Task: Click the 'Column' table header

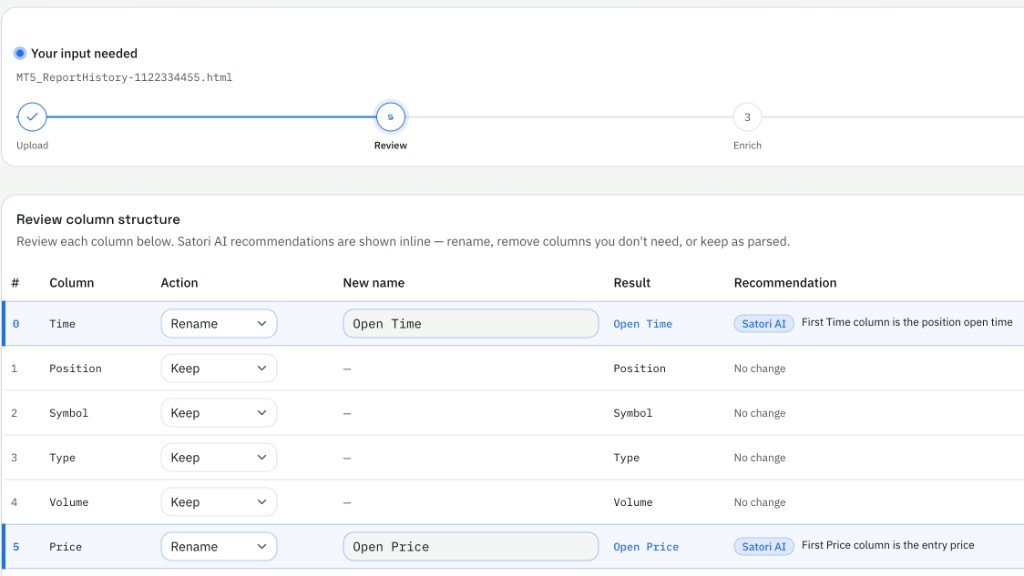Action: (72, 283)
